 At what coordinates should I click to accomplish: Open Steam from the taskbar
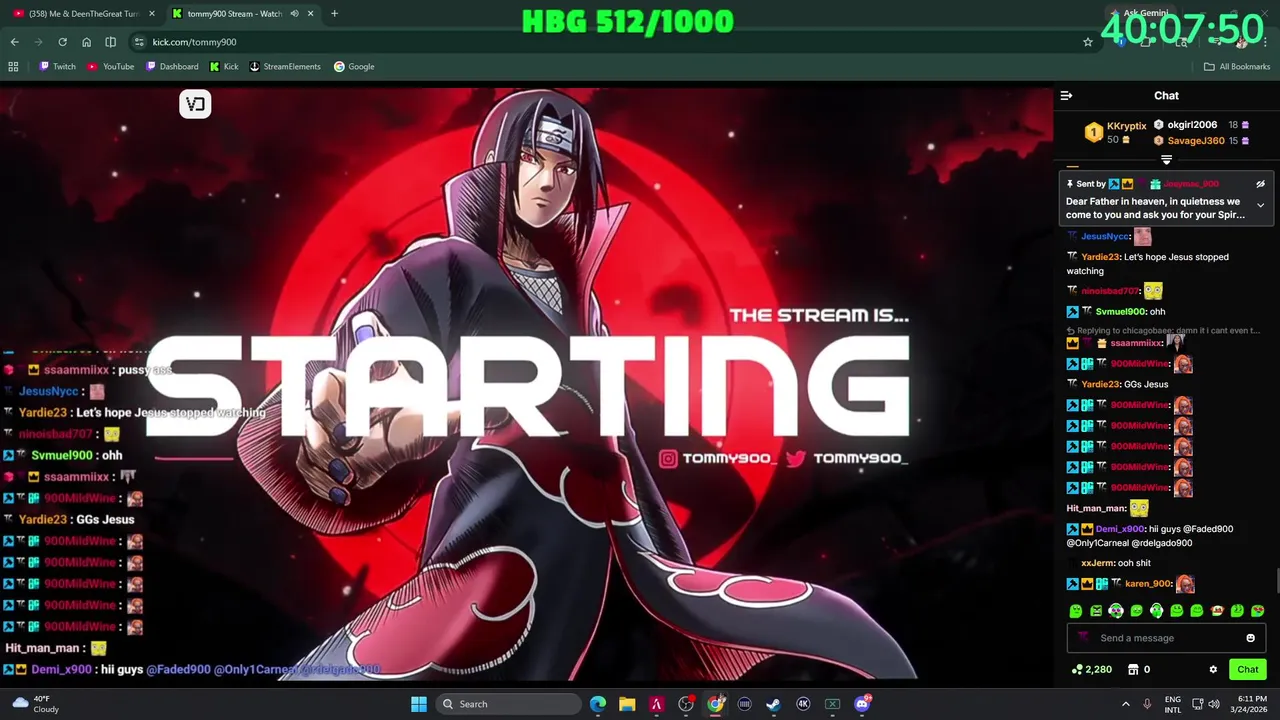point(774,704)
